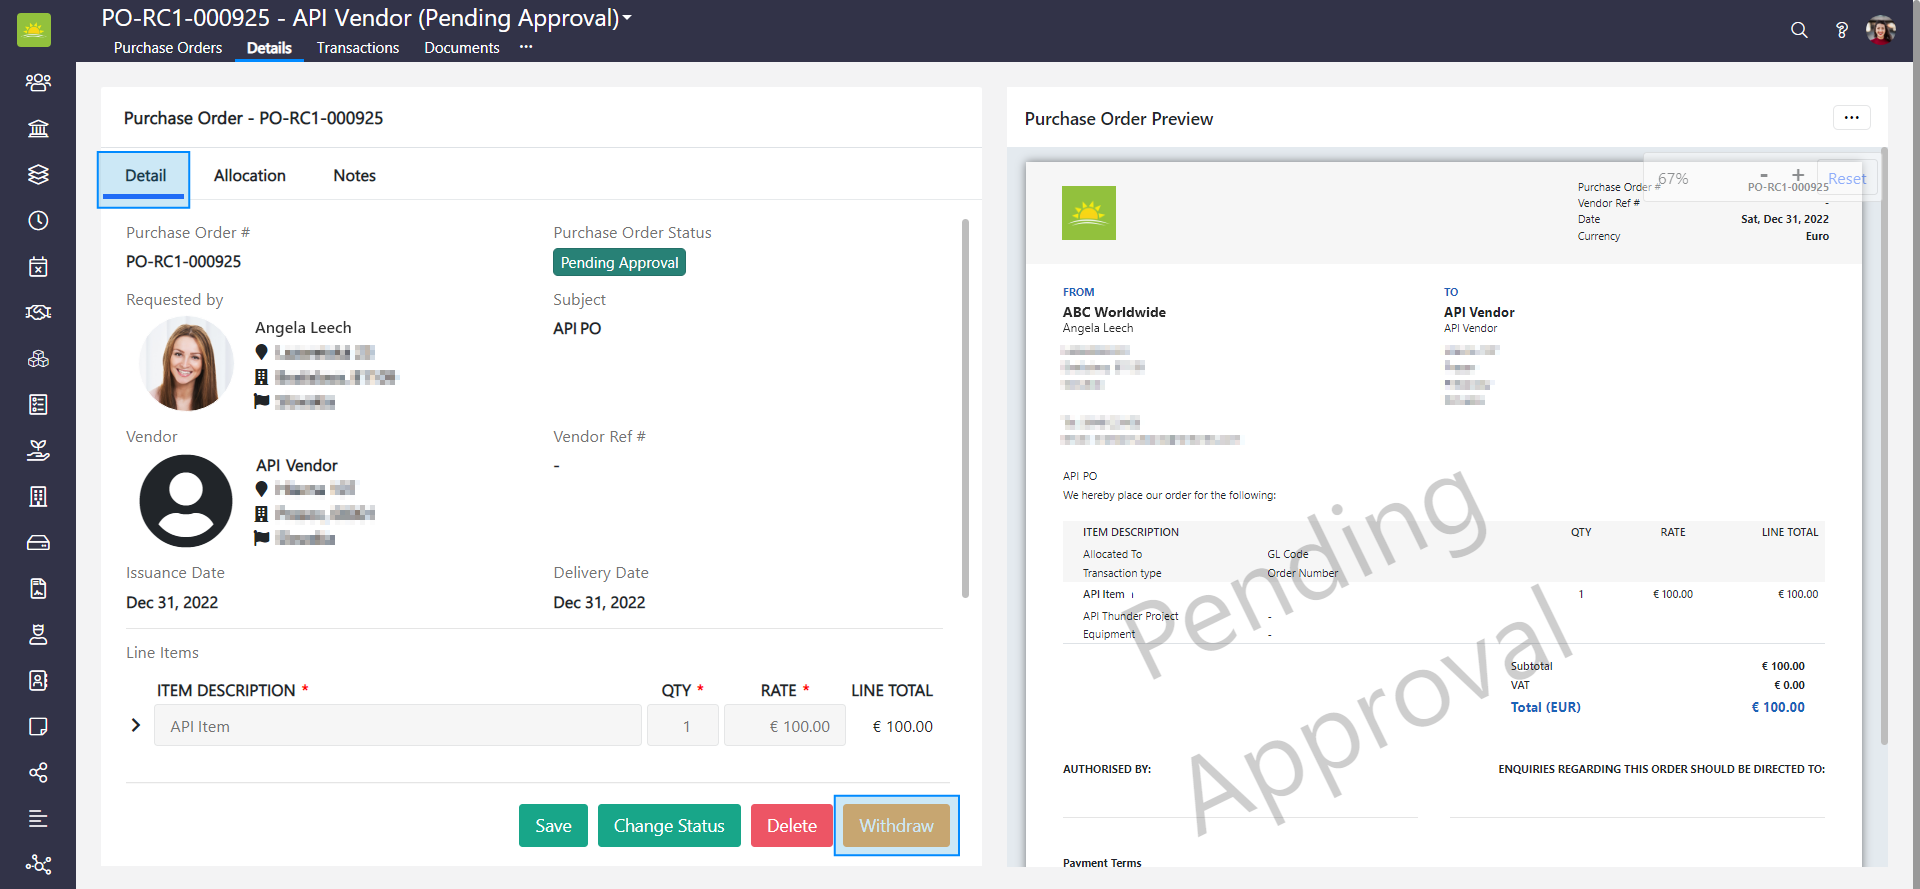Open the handshake icon in sidebar
The width and height of the screenshot is (1920, 889).
click(x=38, y=312)
